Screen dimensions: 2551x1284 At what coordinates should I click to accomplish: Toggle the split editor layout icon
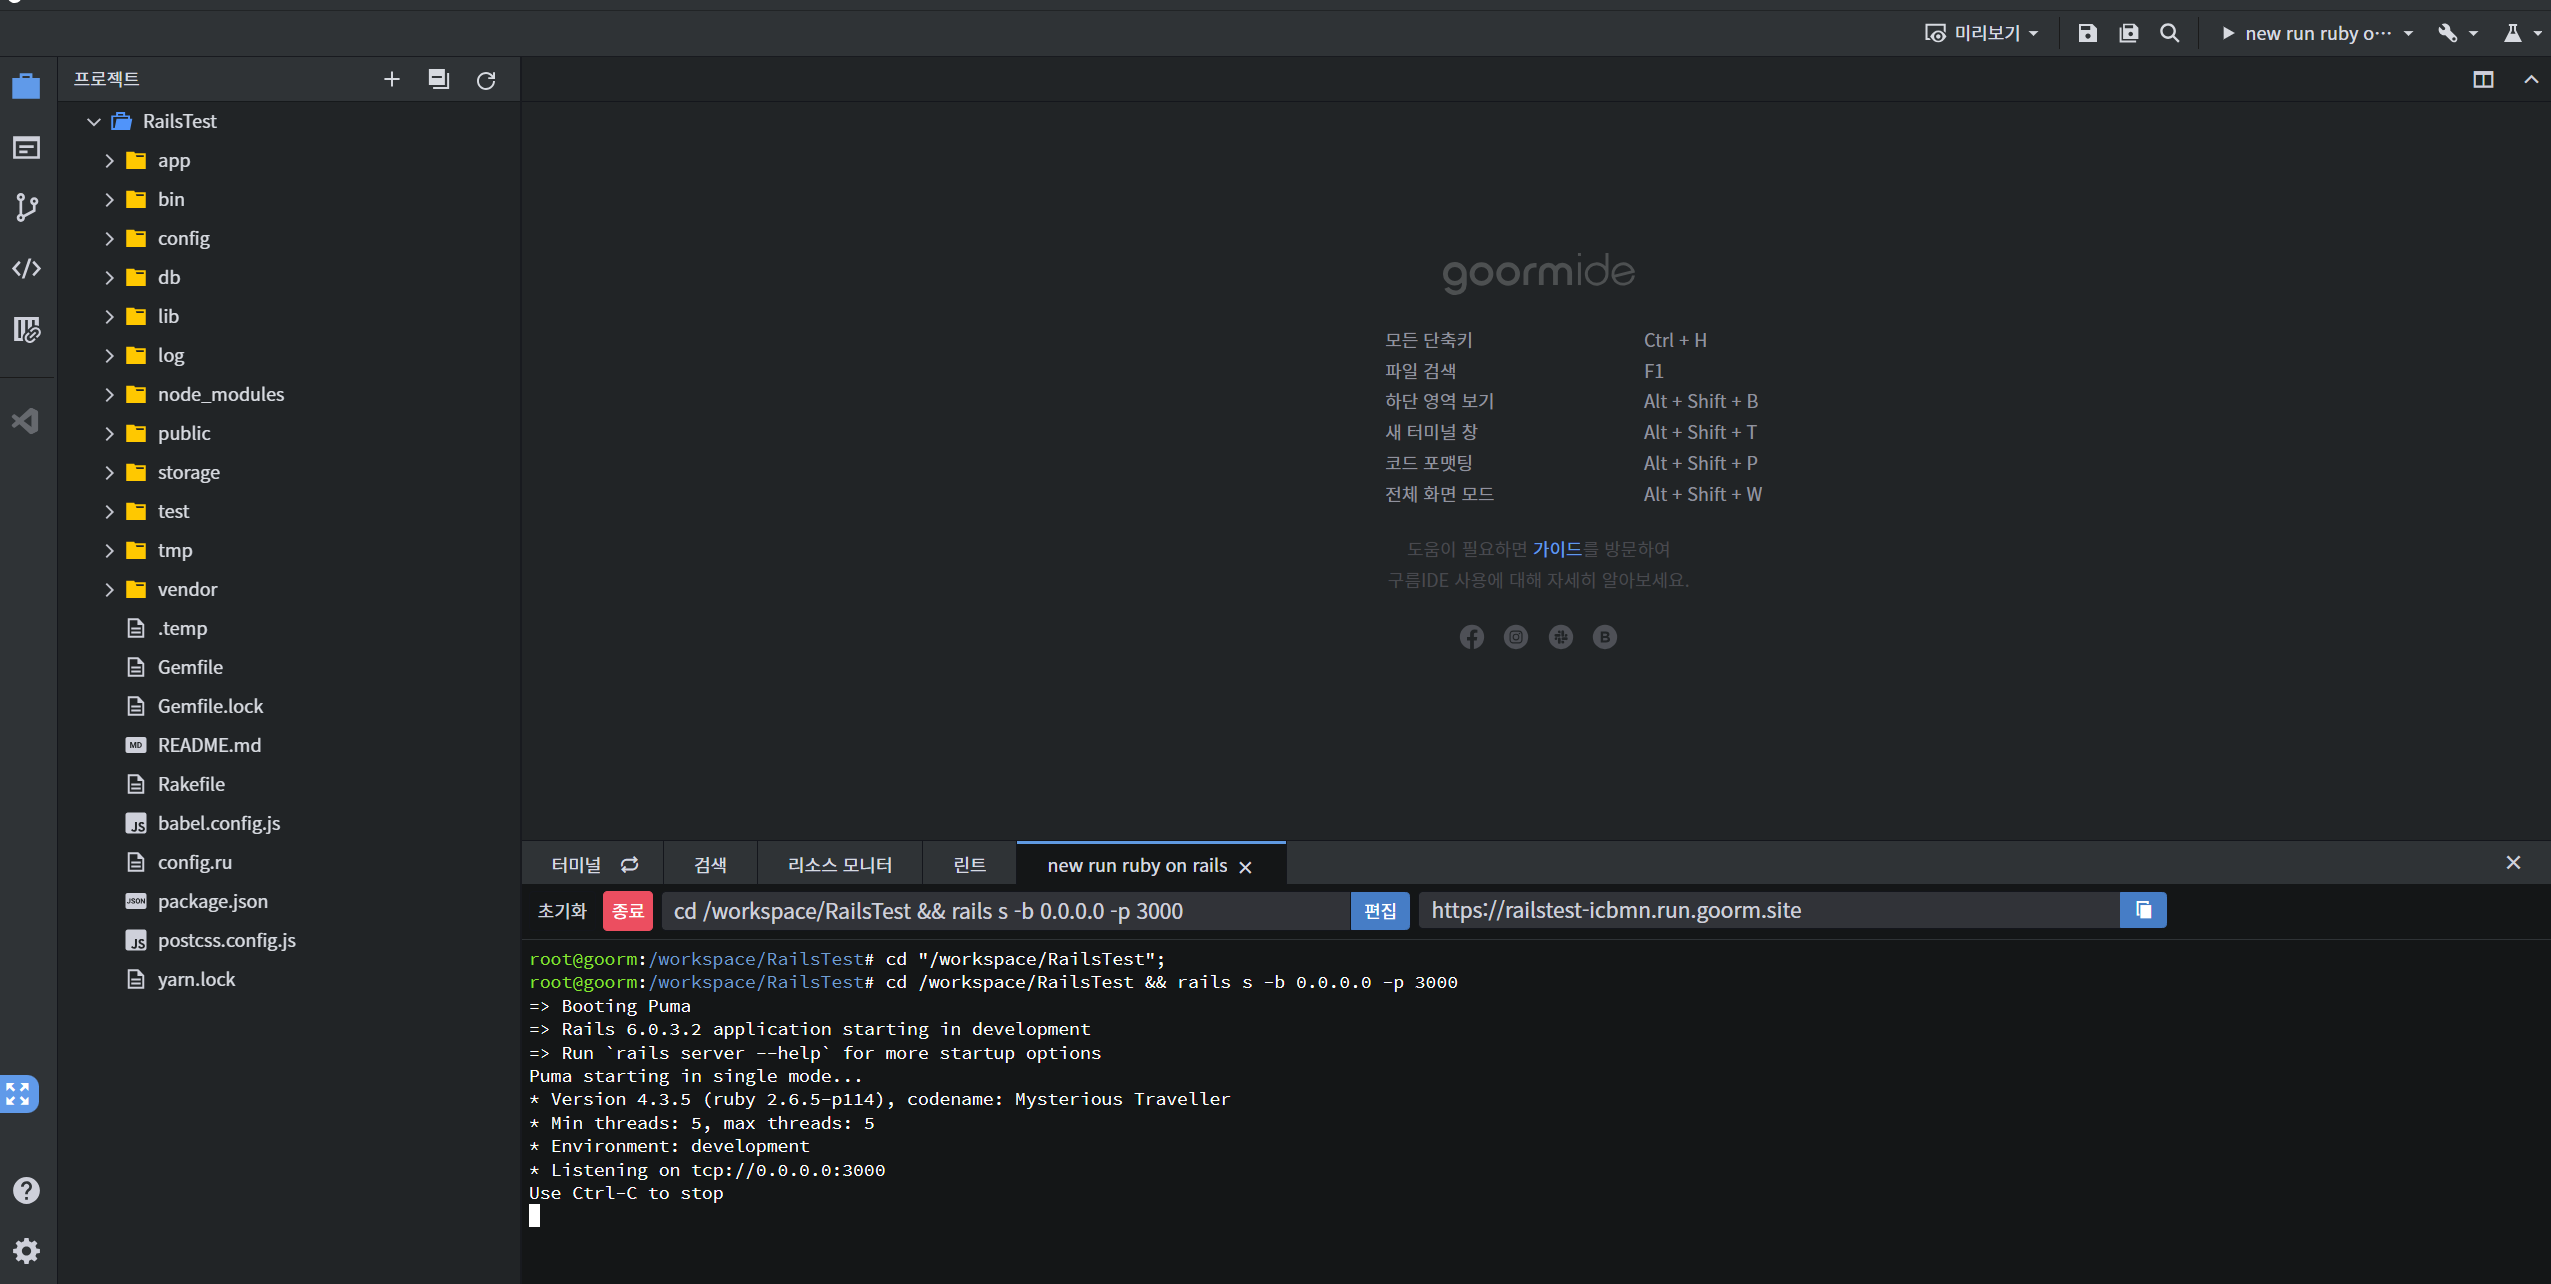pos(2483,79)
